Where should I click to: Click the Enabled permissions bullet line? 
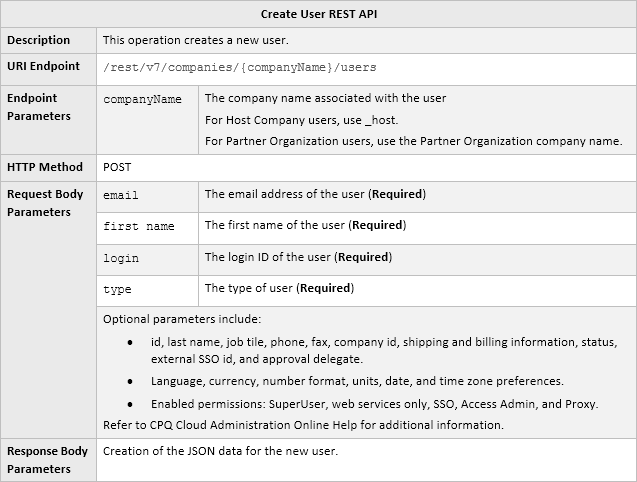(374, 404)
